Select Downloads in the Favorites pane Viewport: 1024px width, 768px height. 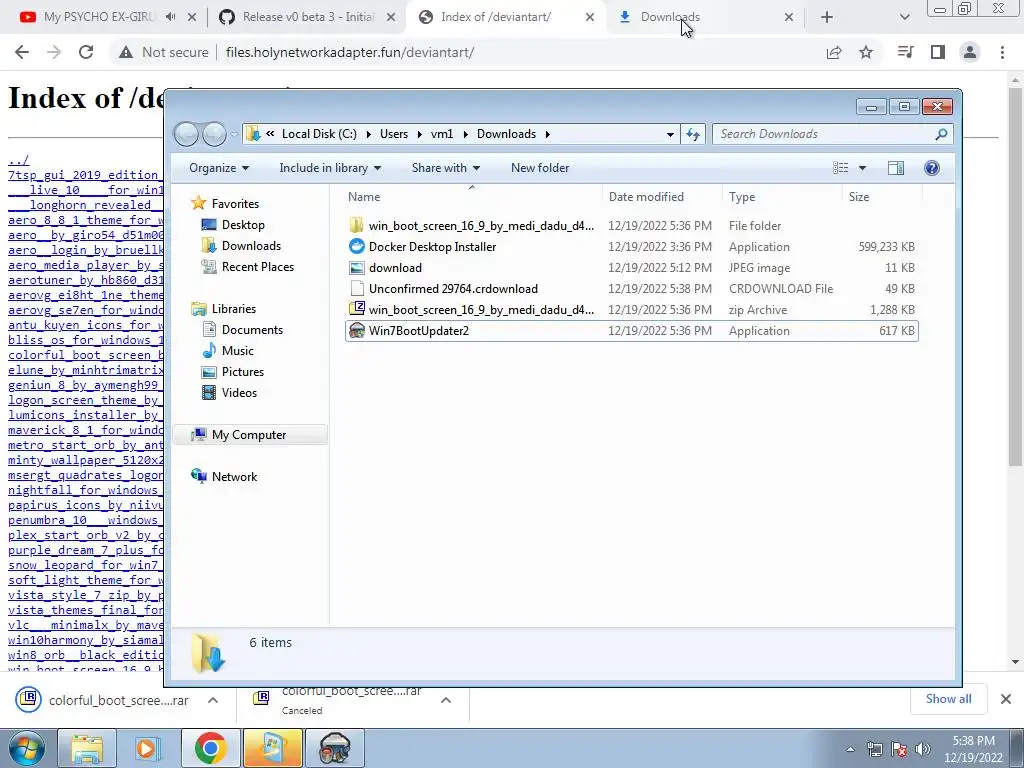251,246
